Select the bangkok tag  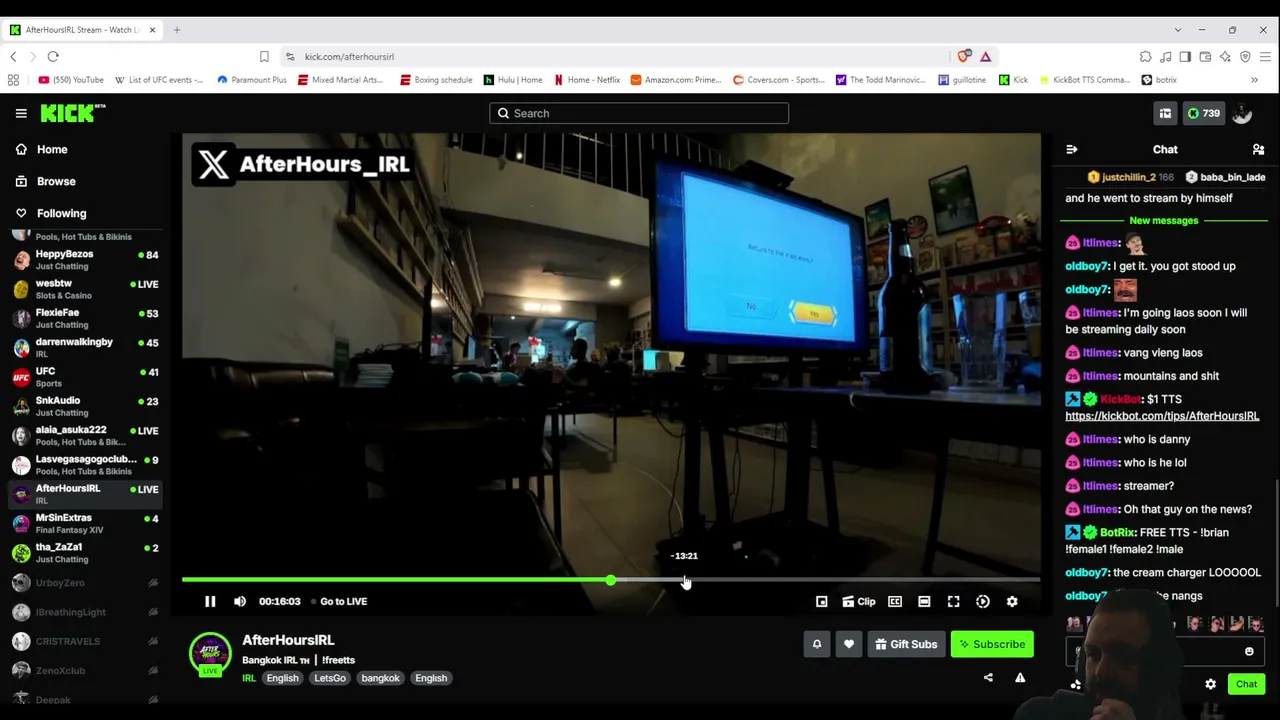point(380,678)
